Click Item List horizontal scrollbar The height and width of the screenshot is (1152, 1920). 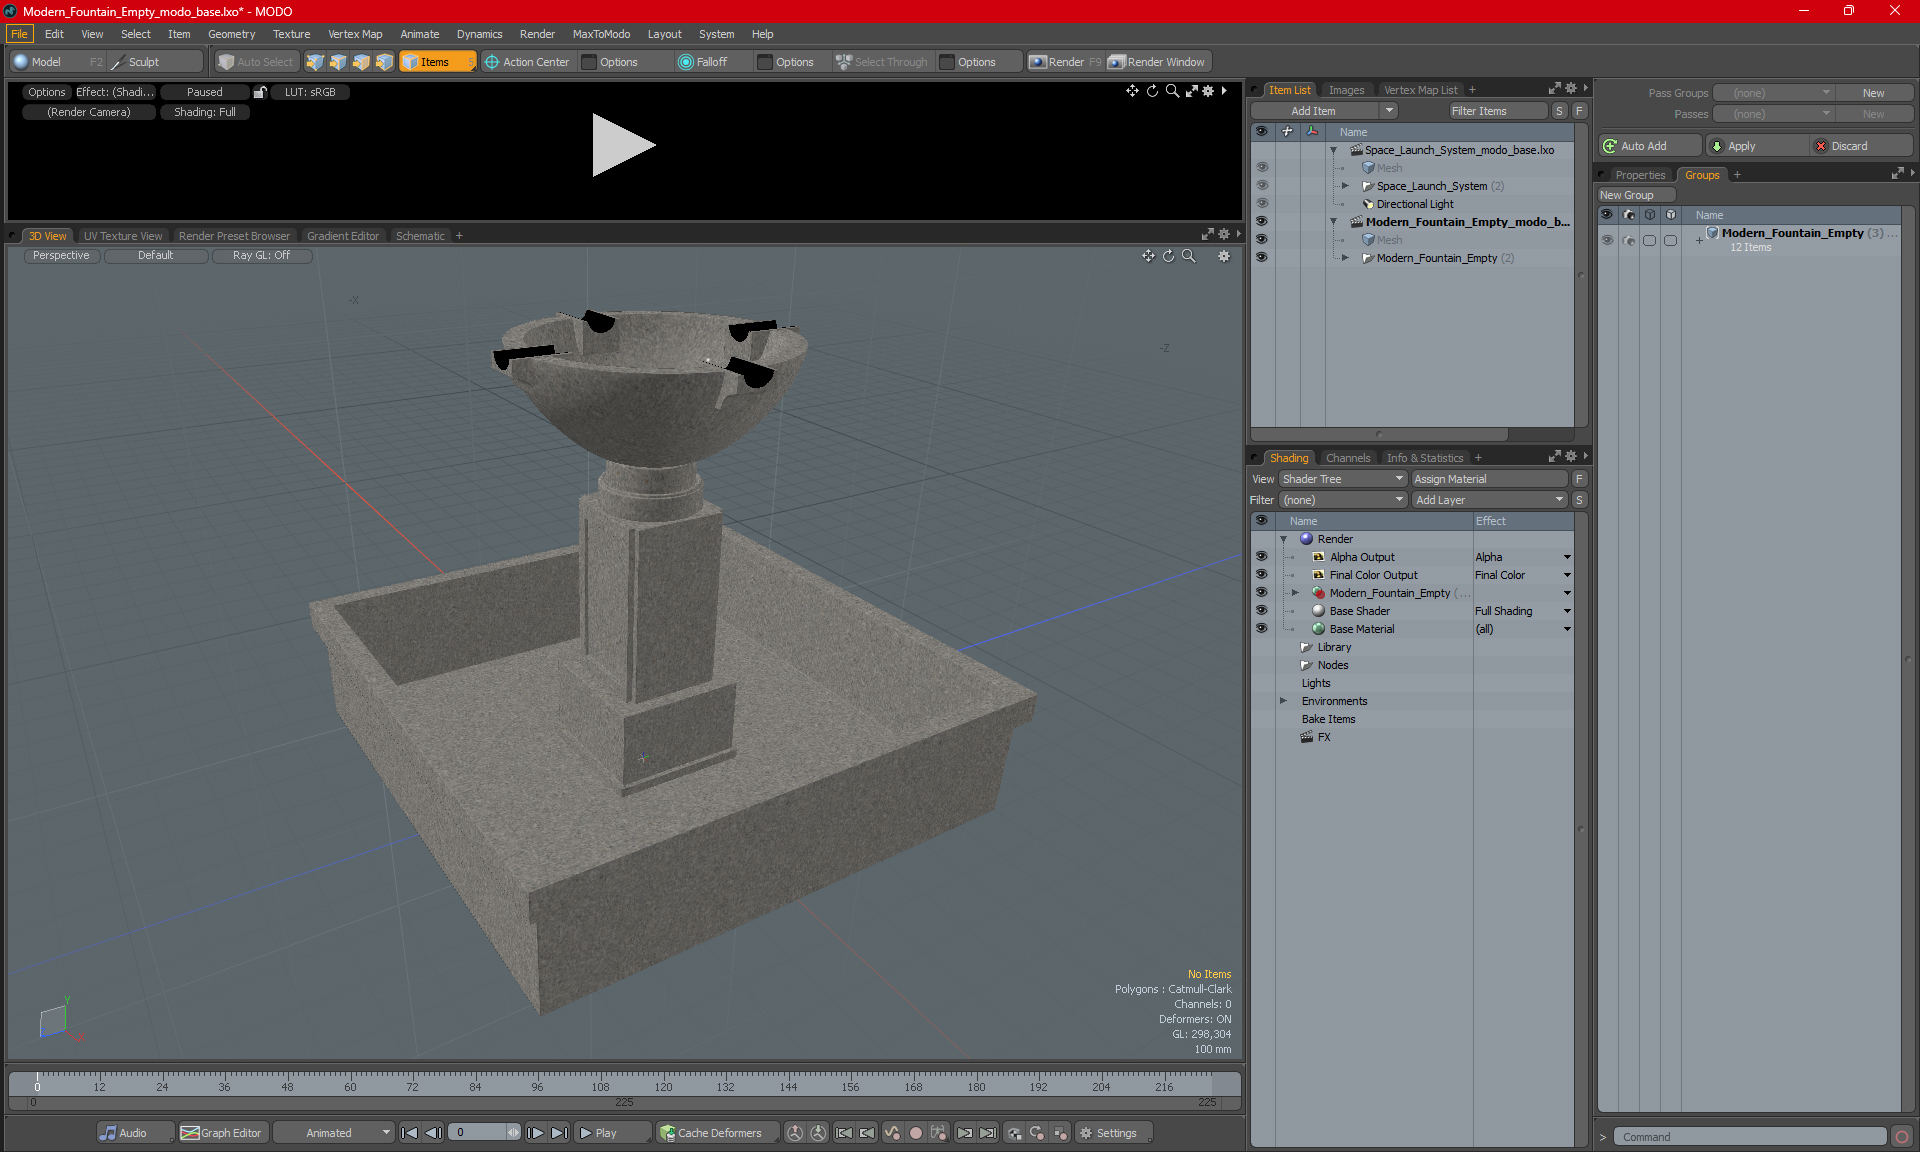[1380, 435]
